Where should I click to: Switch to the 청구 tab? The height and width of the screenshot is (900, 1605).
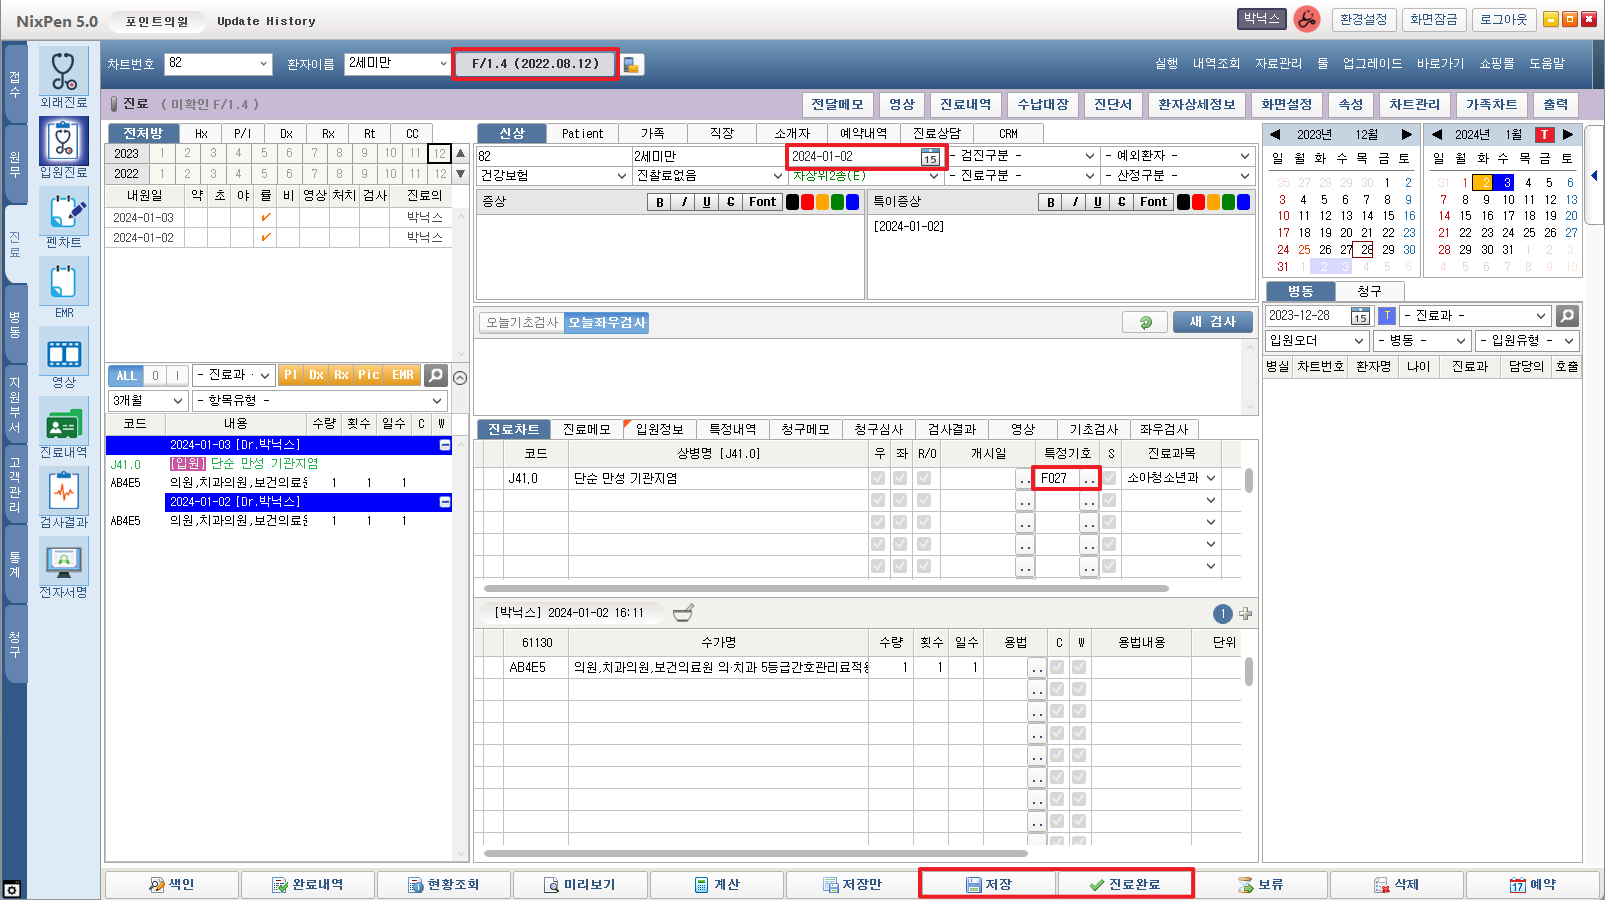click(1369, 291)
